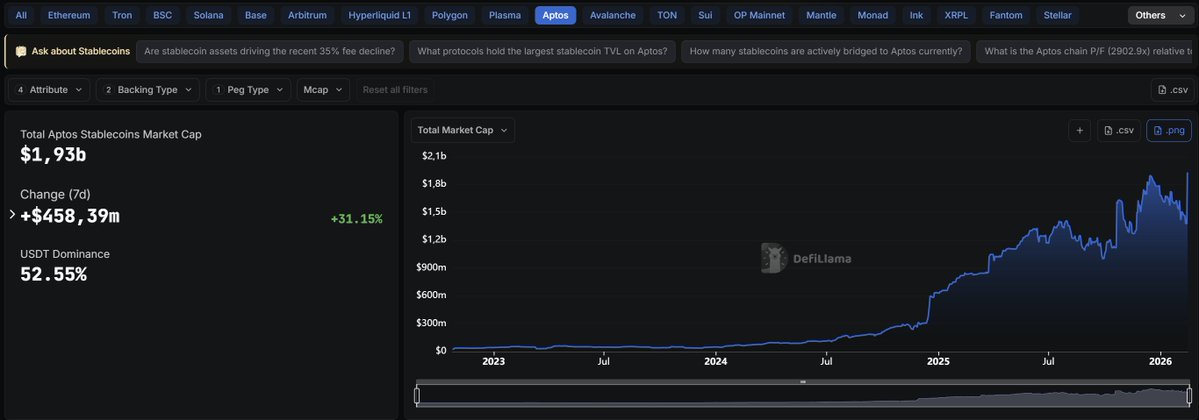Switch to the Tron chain tab
This screenshot has width=1199, height=420.
[122, 15]
